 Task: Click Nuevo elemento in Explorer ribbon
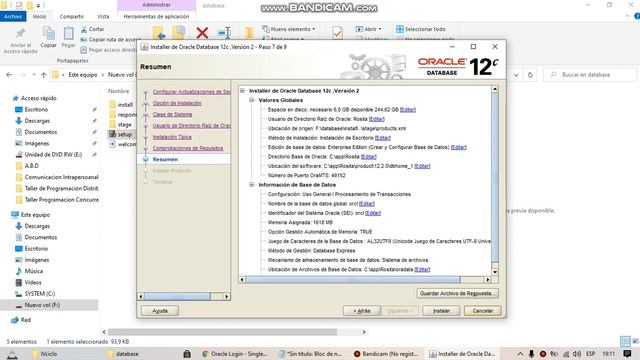pyautogui.click(x=289, y=29)
